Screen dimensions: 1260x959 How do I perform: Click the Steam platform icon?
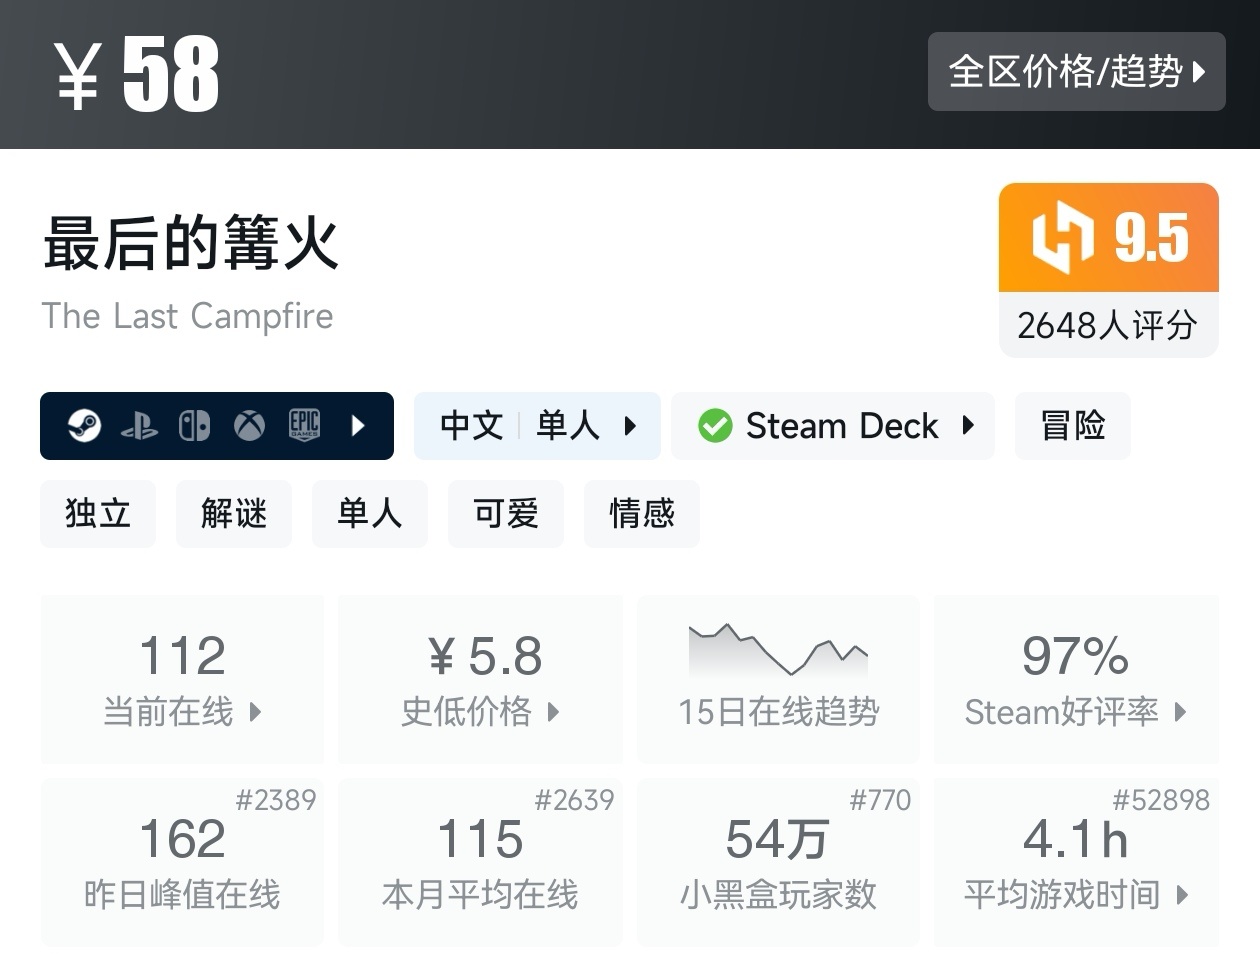click(x=84, y=426)
